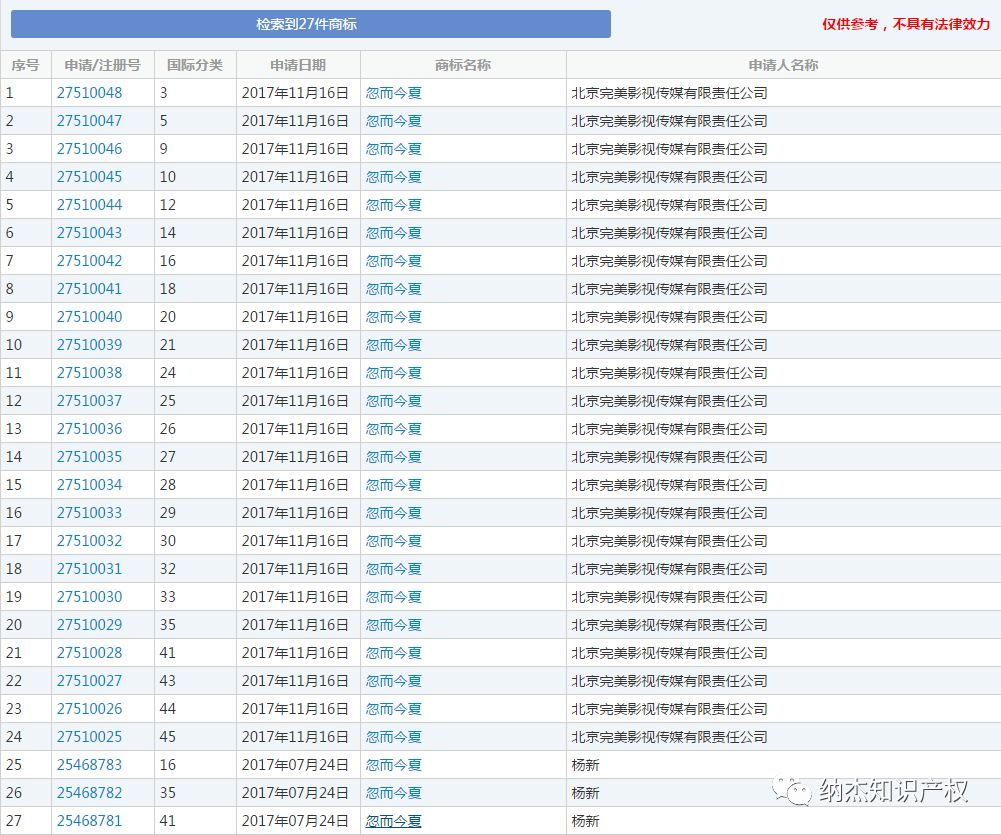Open registration number 27510025 link

(x=89, y=737)
